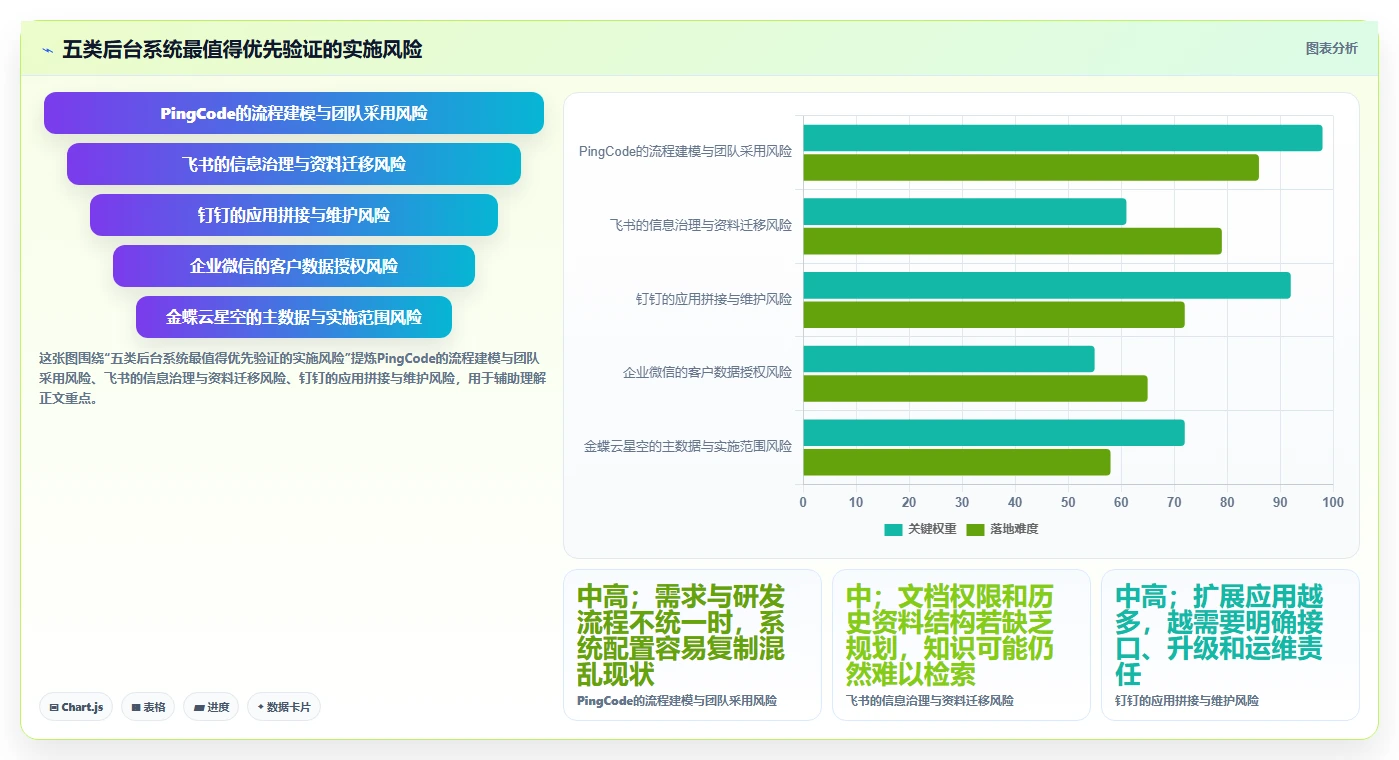The height and width of the screenshot is (760, 1399).
Task: Toggle the 关键权重 legend swatch
Action: [x=893, y=529]
